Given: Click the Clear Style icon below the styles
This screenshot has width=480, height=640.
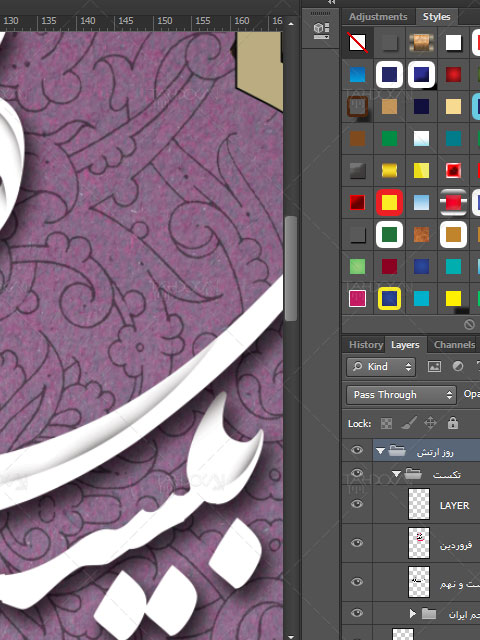Looking at the screenshot, I should (469, 324).
